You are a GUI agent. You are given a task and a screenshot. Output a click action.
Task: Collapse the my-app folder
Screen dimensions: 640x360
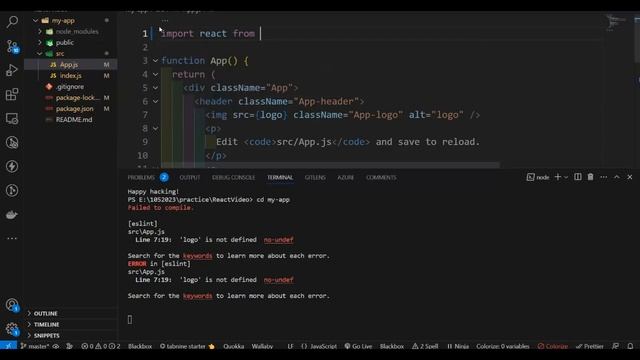[36, 20]
